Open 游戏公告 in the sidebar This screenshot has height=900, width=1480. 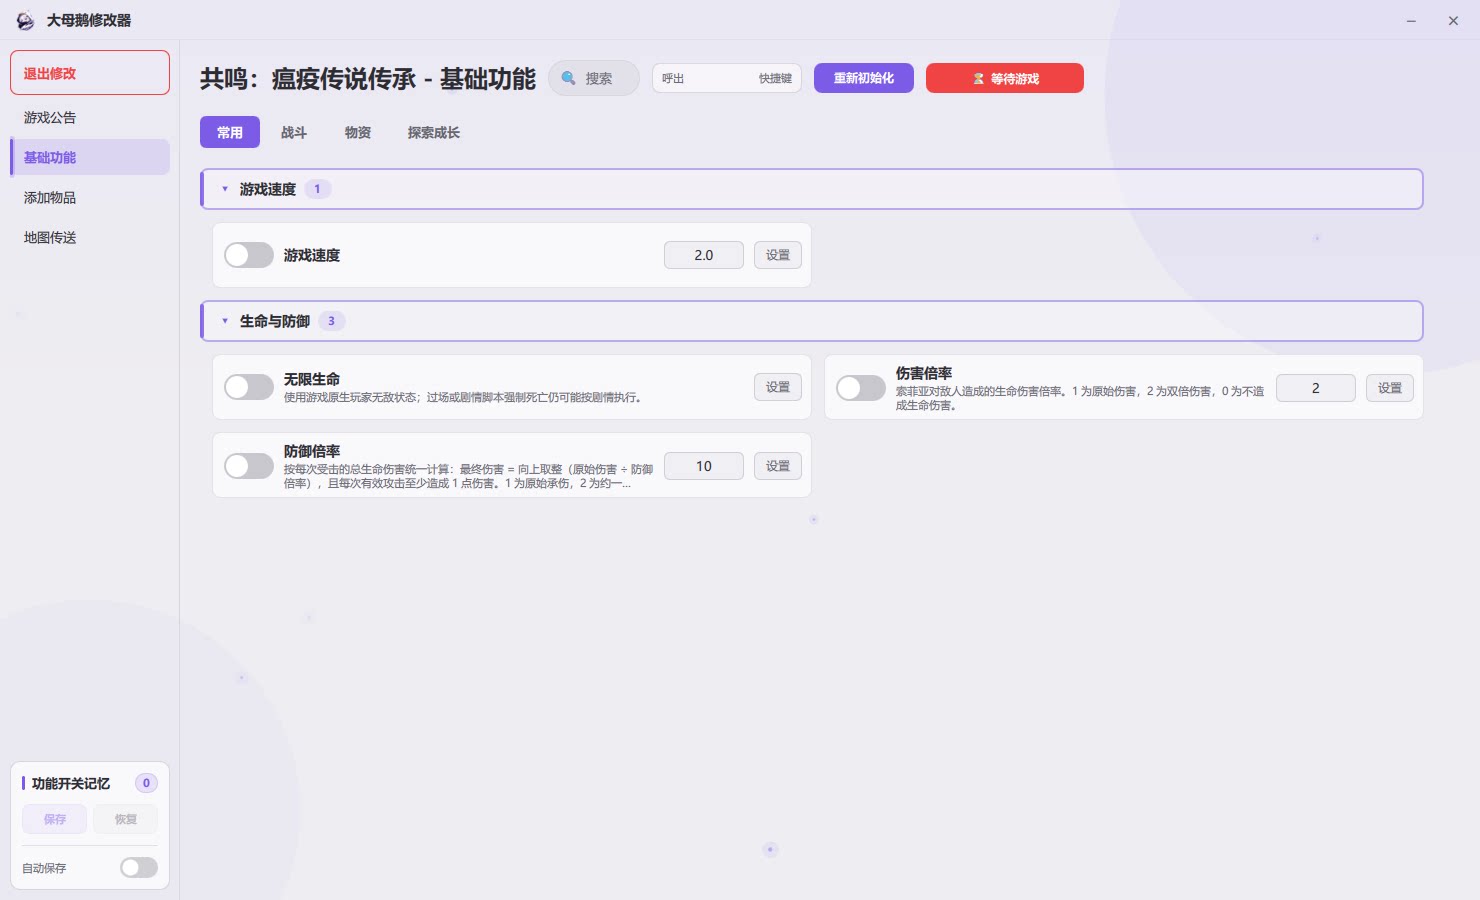[90, 117]
